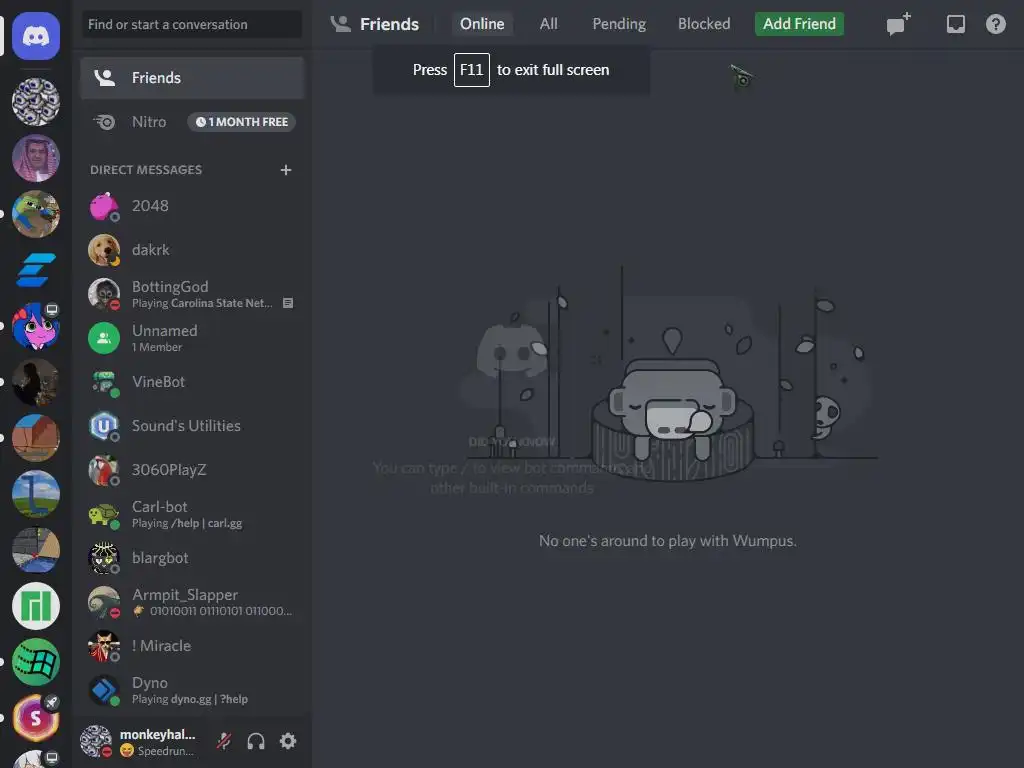Screen dimensions: 1024x768
Task: Switch to the Blocked tab
Action: click(704, 24)
